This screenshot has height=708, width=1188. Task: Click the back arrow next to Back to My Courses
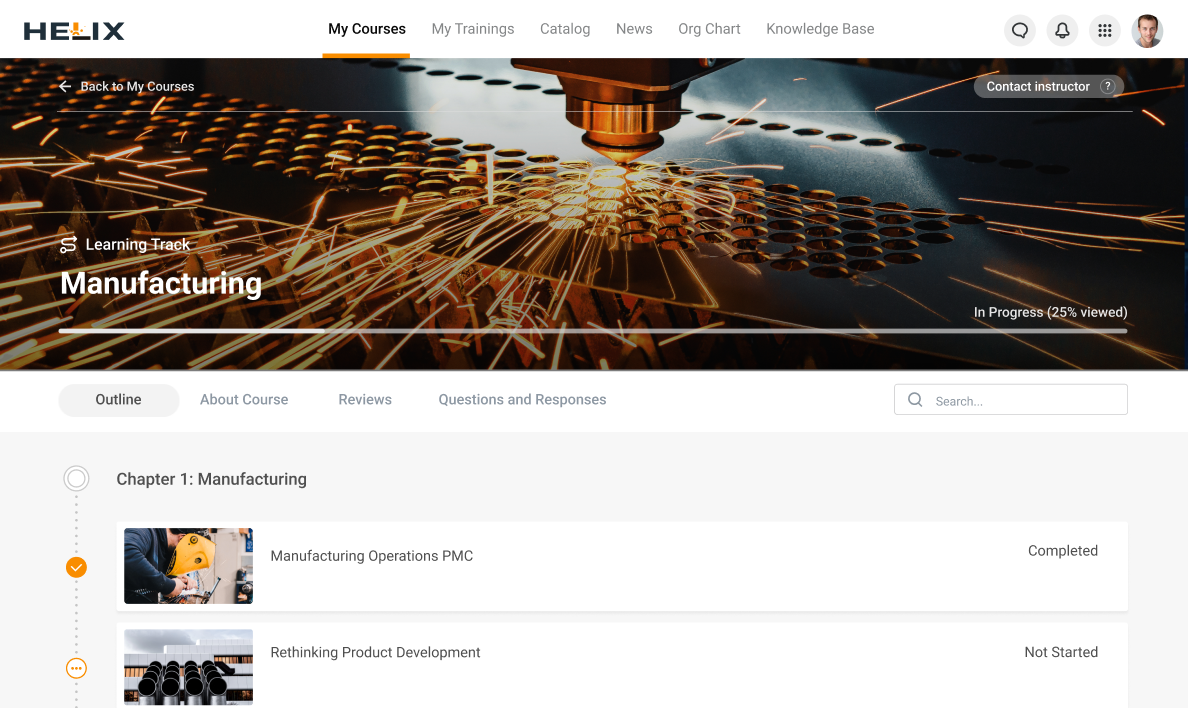click(64, 86)
